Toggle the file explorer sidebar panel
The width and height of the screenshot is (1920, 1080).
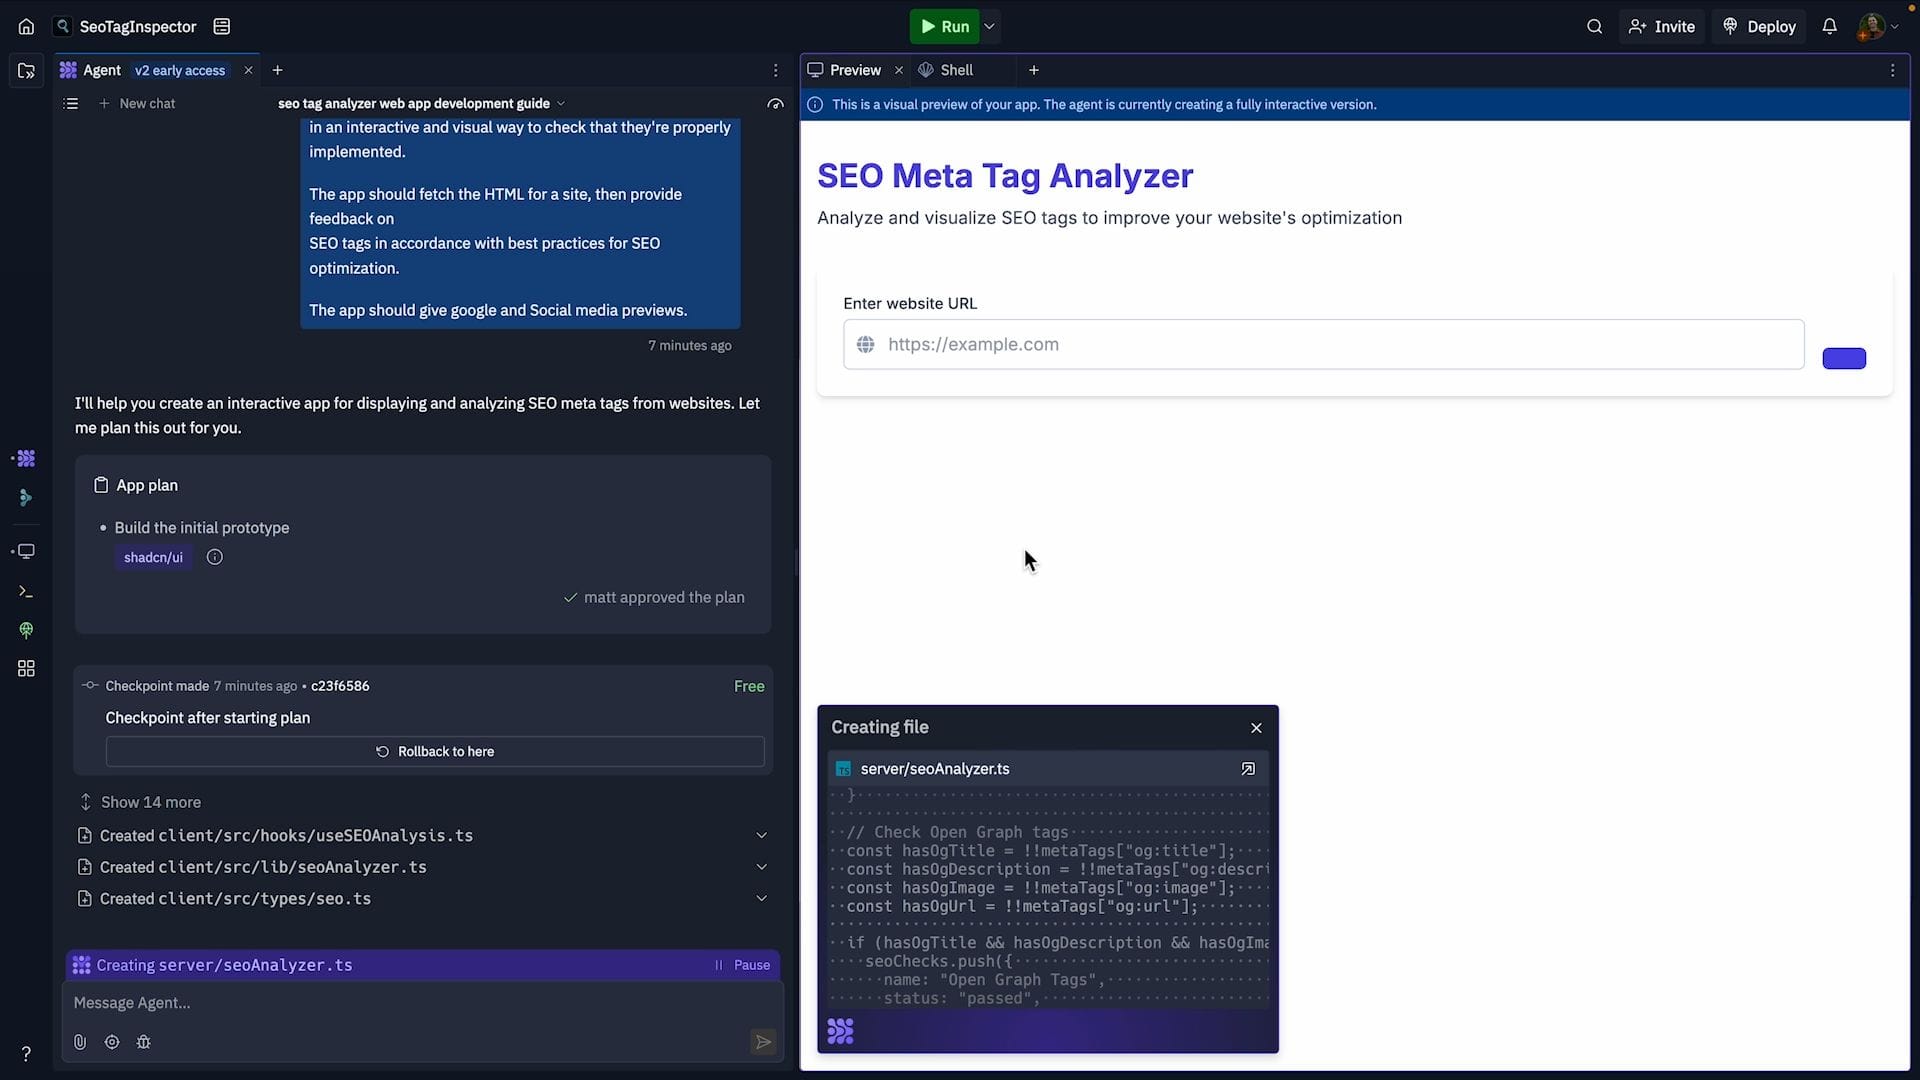26,71
